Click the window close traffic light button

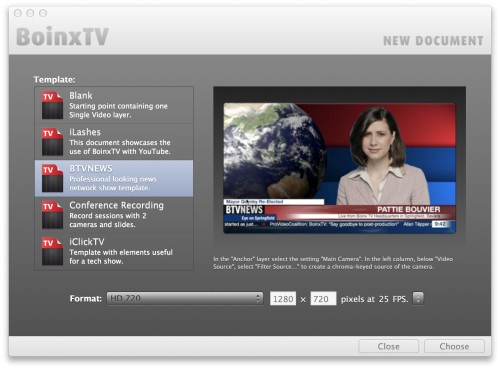(18, 13)
